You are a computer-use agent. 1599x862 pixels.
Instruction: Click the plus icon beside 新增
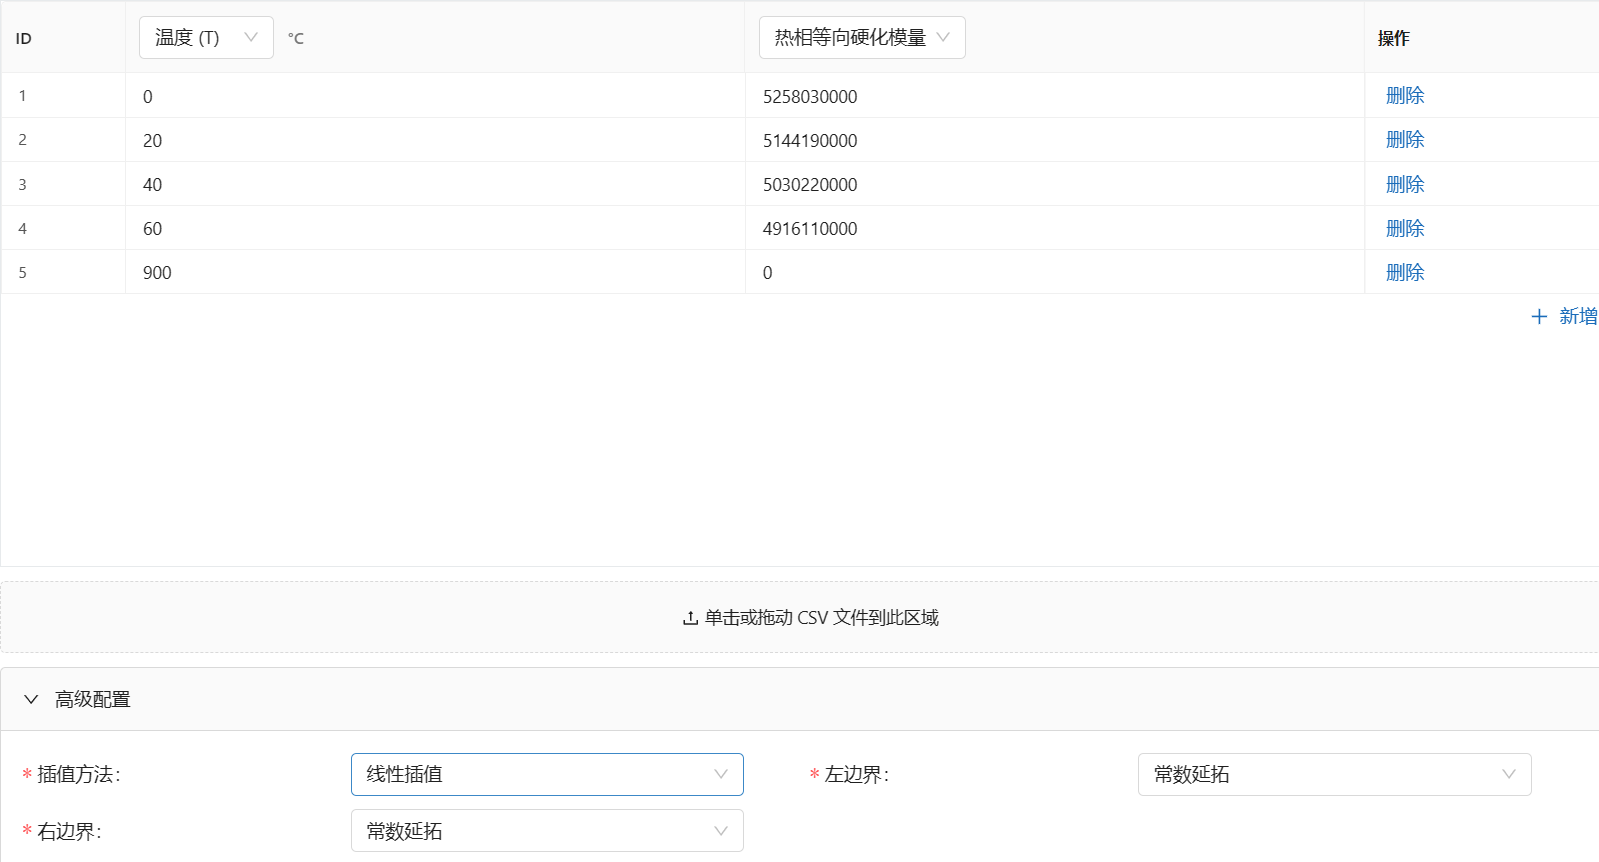coord(1539,316)
